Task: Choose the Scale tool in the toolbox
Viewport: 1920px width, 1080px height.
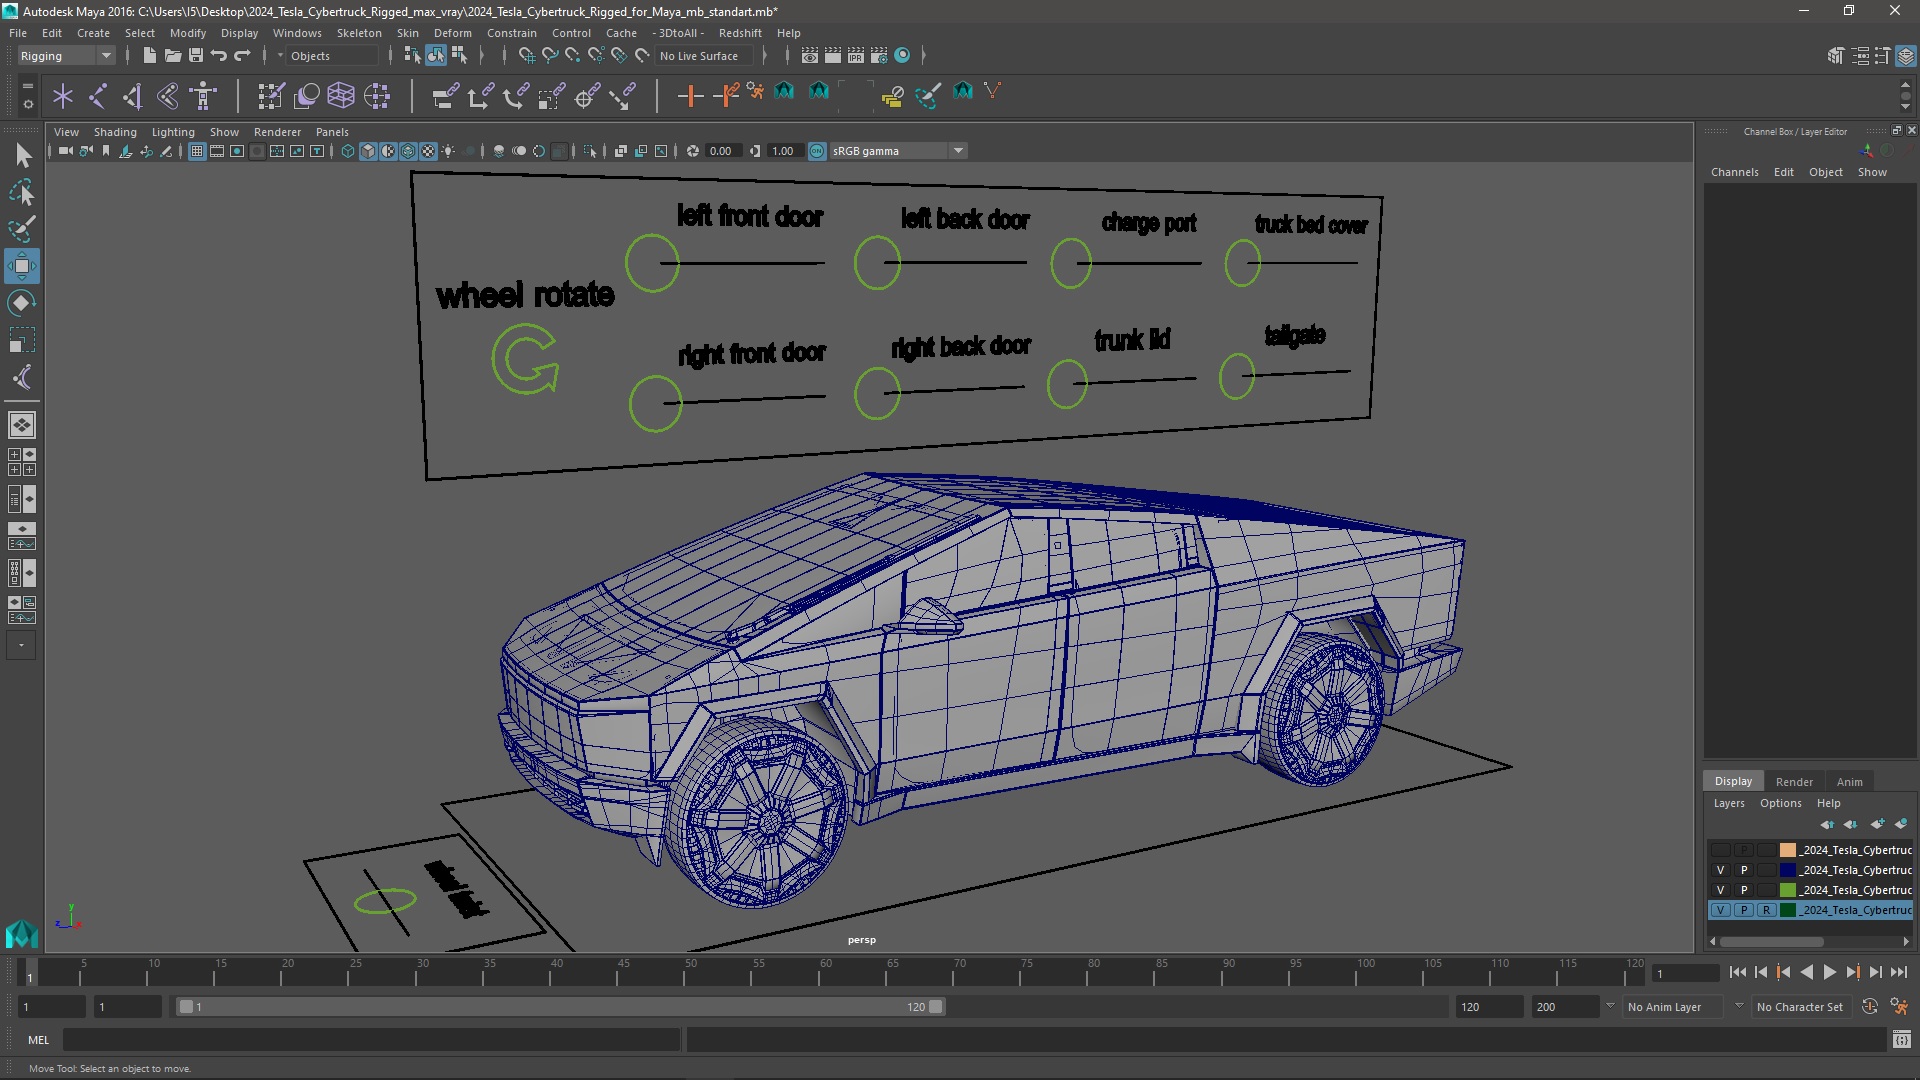Action: 22,340
